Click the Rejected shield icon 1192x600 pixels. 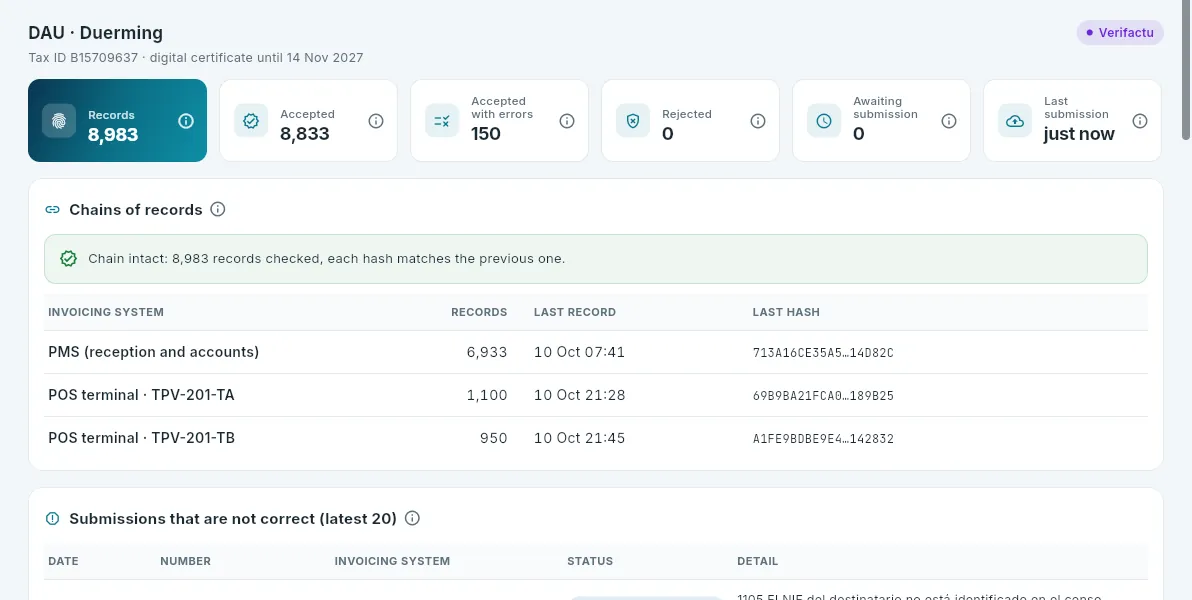pos(632,121)
